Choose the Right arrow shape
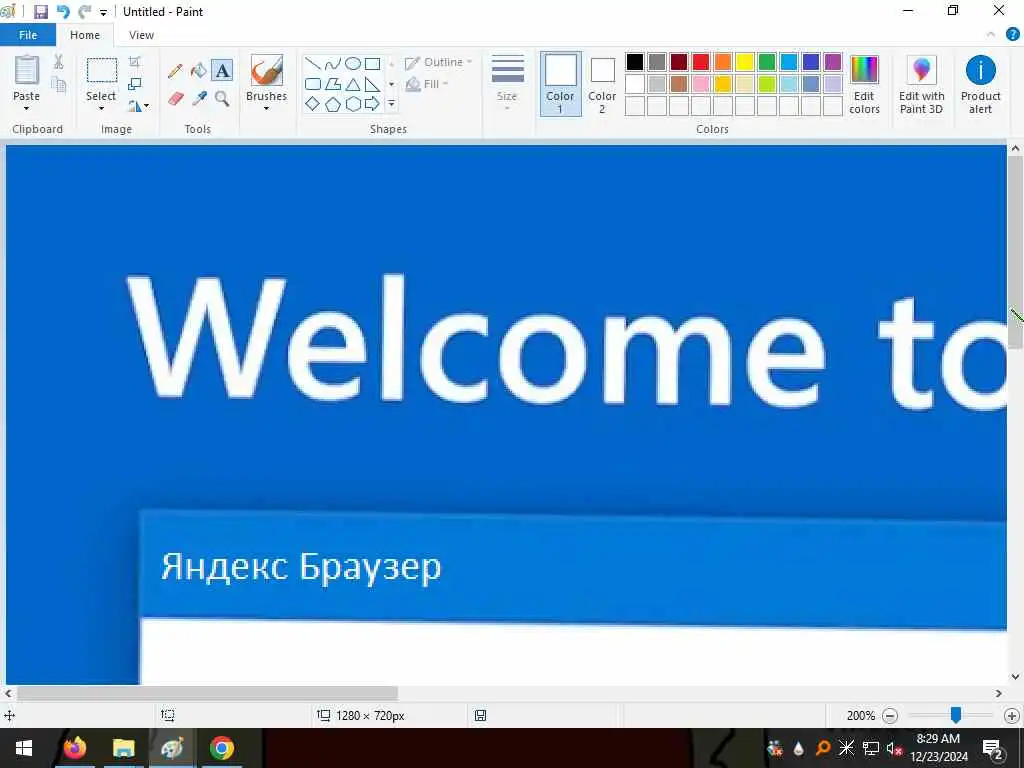The width and height of the screenshot is (1024, 768). tap(372, 104)
